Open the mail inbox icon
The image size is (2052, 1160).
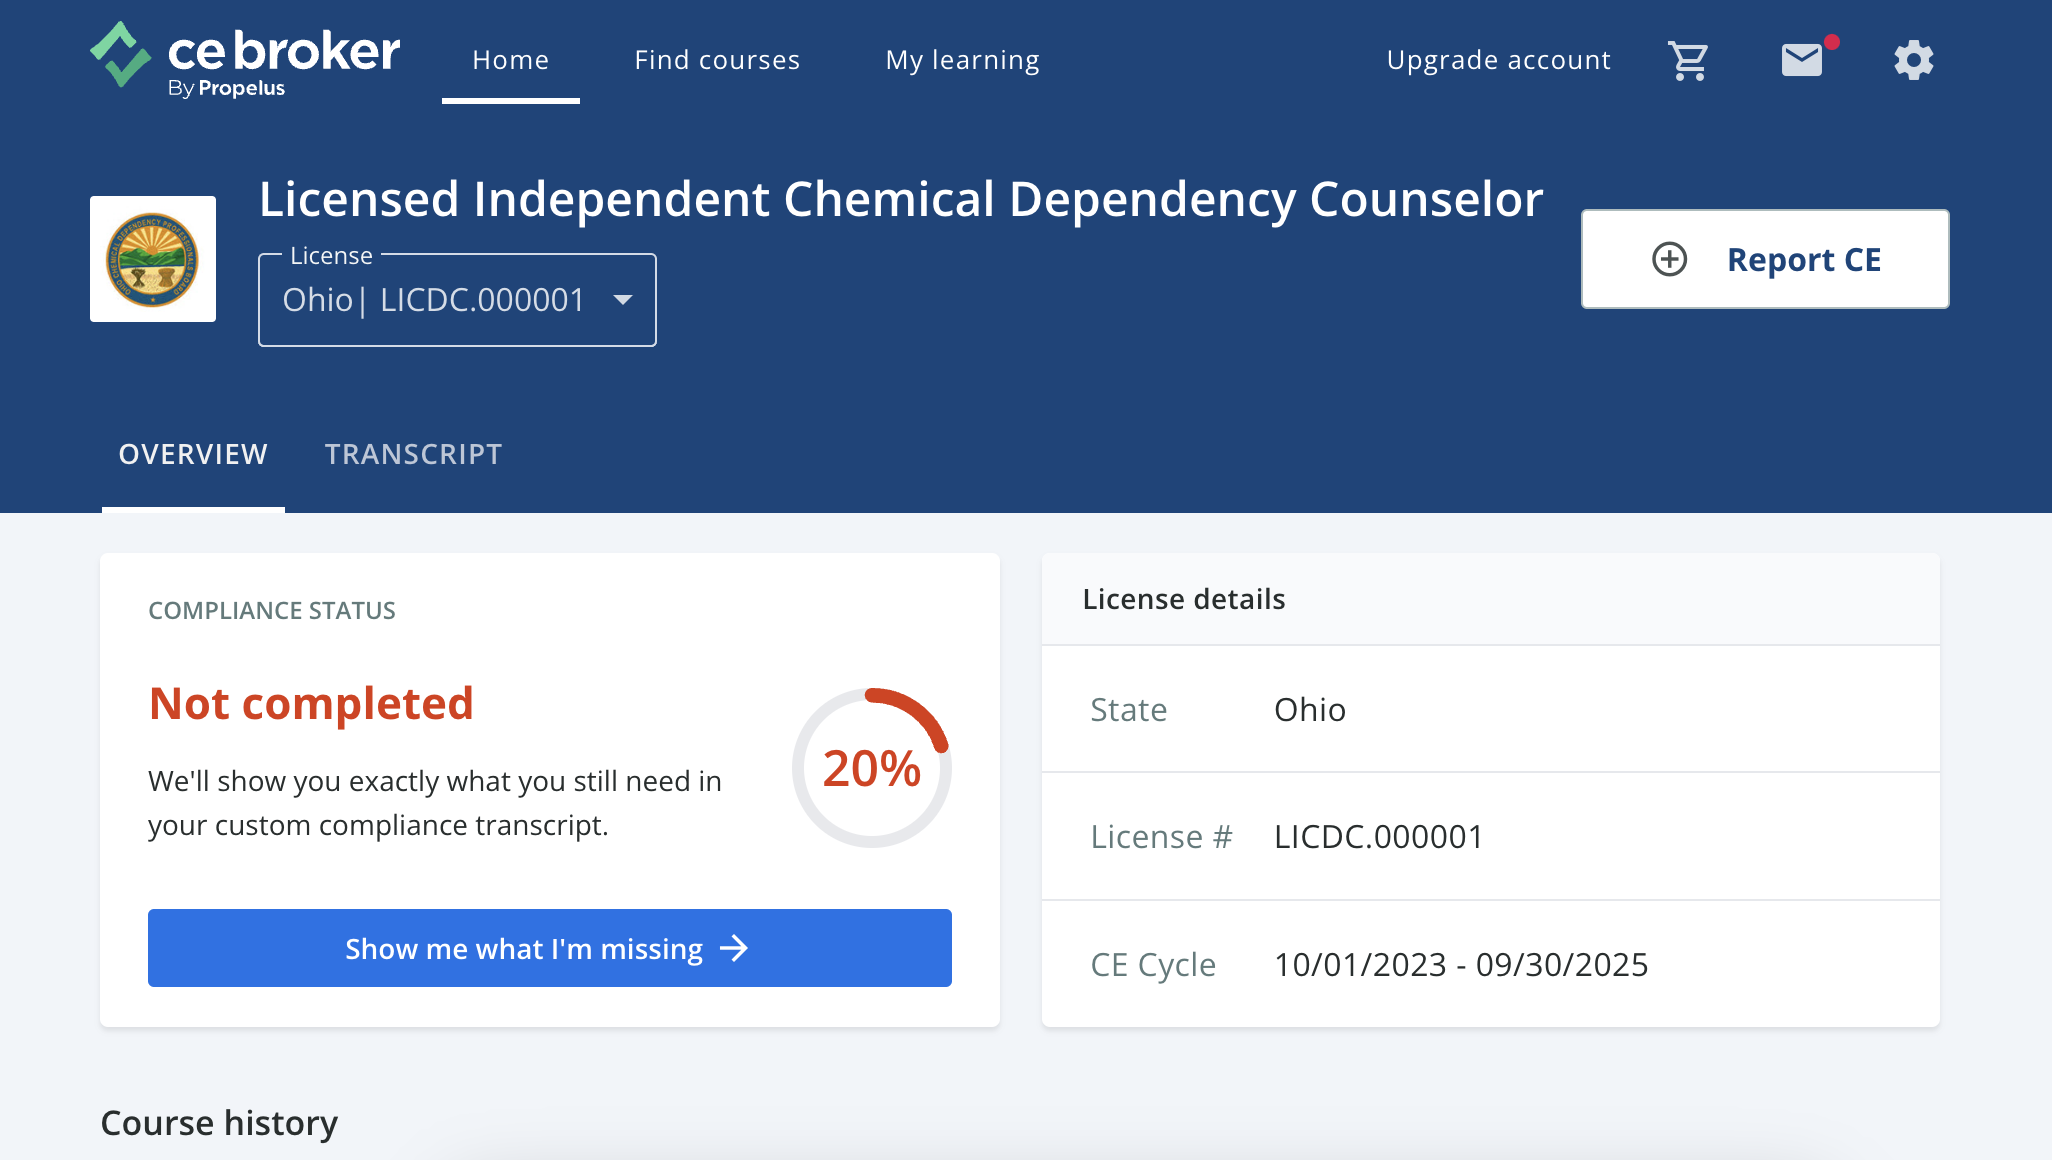coord(1802,60)
